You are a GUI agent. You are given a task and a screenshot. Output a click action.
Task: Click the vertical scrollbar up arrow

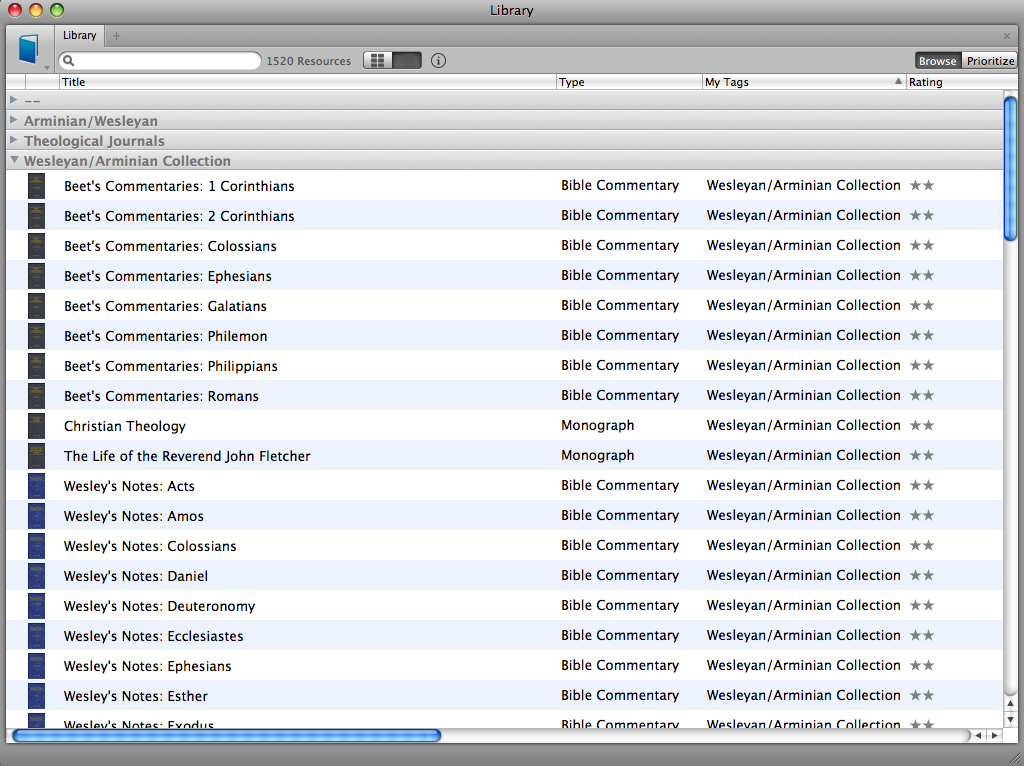pos(1010,704)
